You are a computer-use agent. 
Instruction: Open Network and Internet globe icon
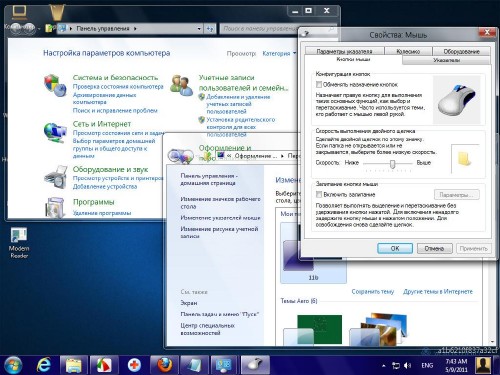coord(55,132)
